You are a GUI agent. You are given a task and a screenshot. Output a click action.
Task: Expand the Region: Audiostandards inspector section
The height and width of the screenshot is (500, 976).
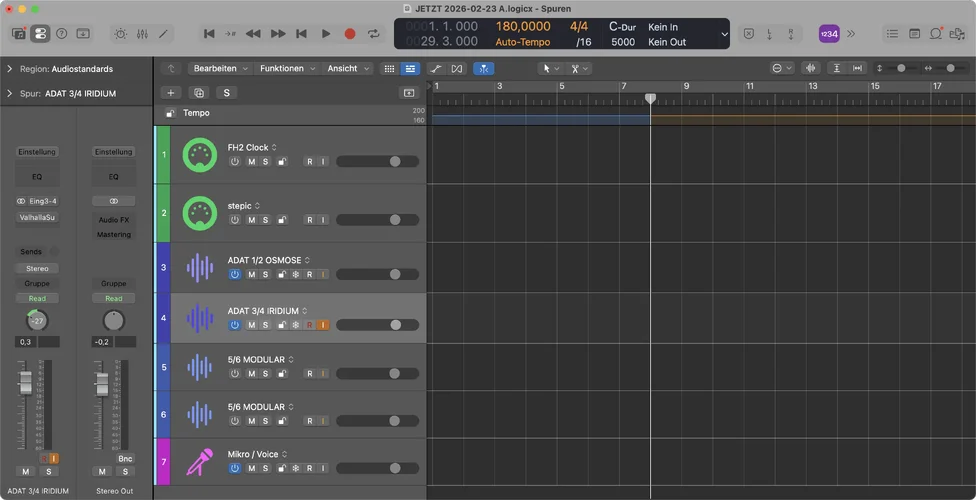(10, 69)
